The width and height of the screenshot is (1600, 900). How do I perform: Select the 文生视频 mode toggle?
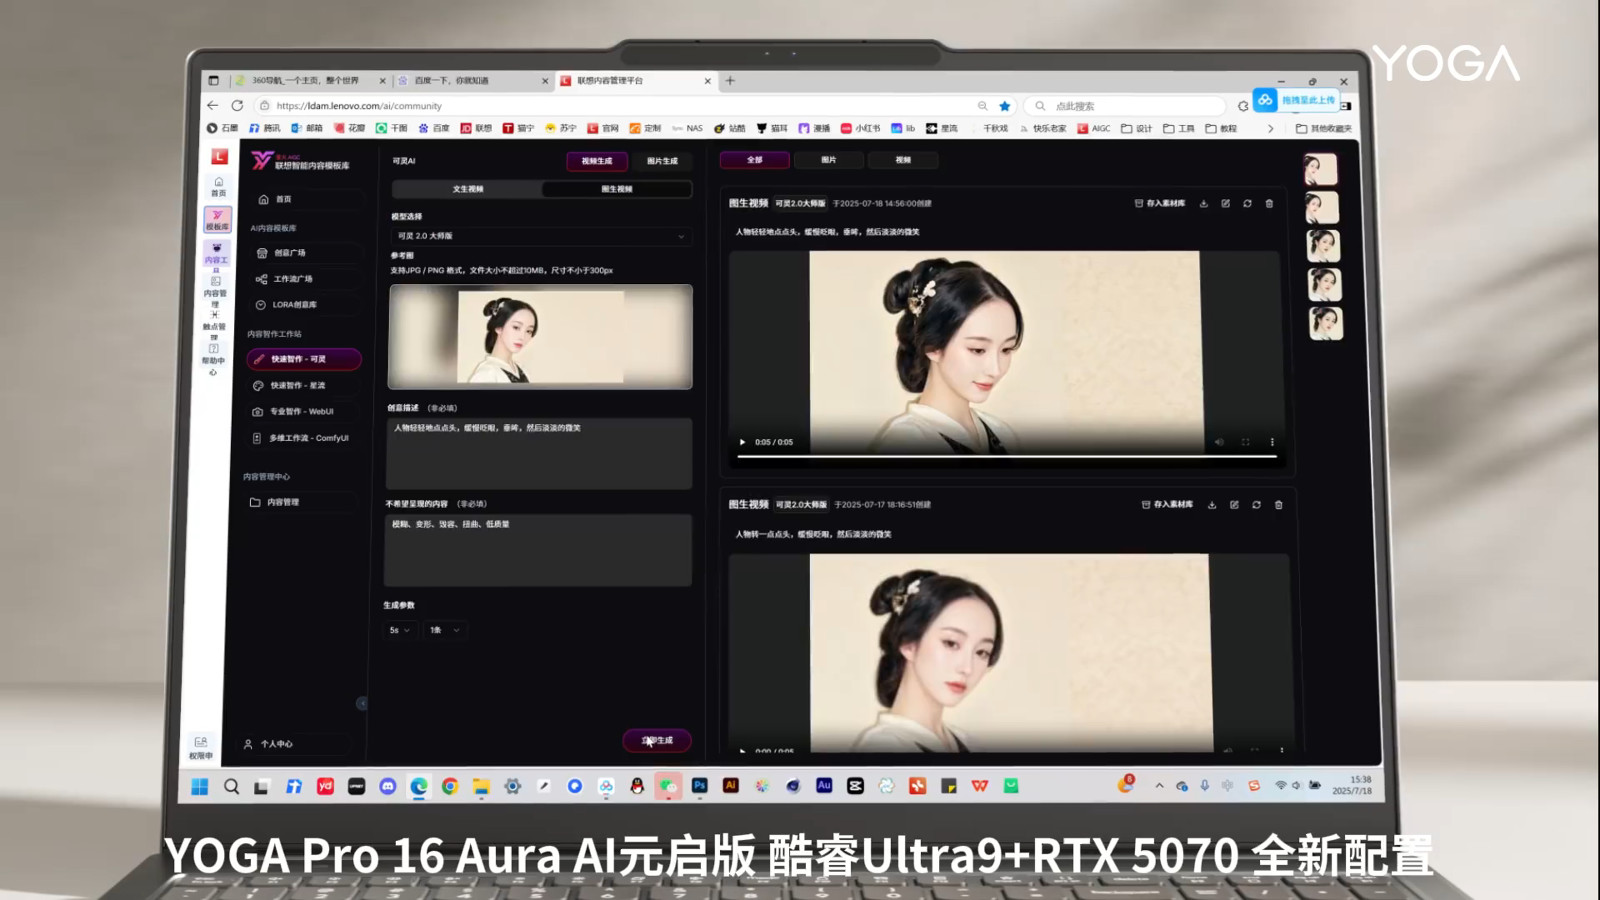click(468, 189)
